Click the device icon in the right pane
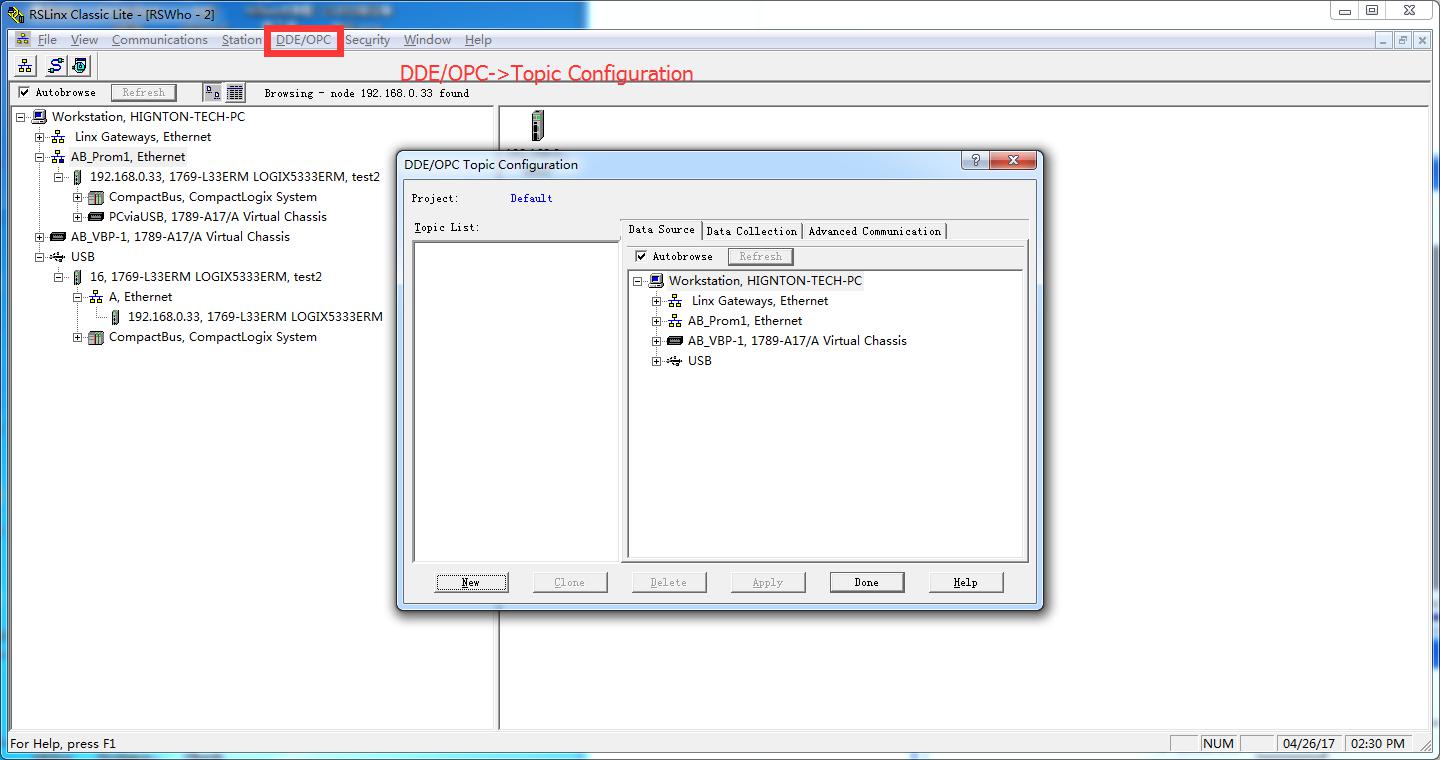The height and width of the screenshot is (760, 1440). point(538,125)
